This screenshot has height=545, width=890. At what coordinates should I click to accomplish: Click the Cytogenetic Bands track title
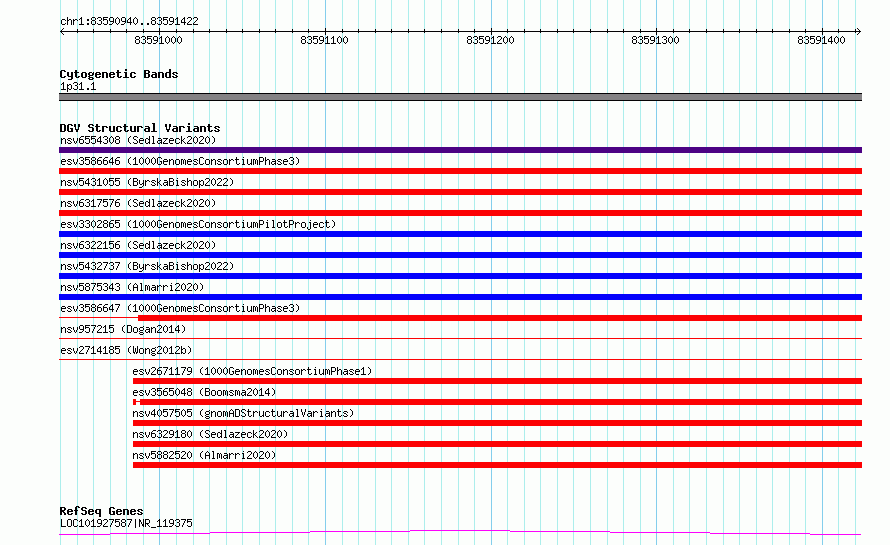point(119,74)
